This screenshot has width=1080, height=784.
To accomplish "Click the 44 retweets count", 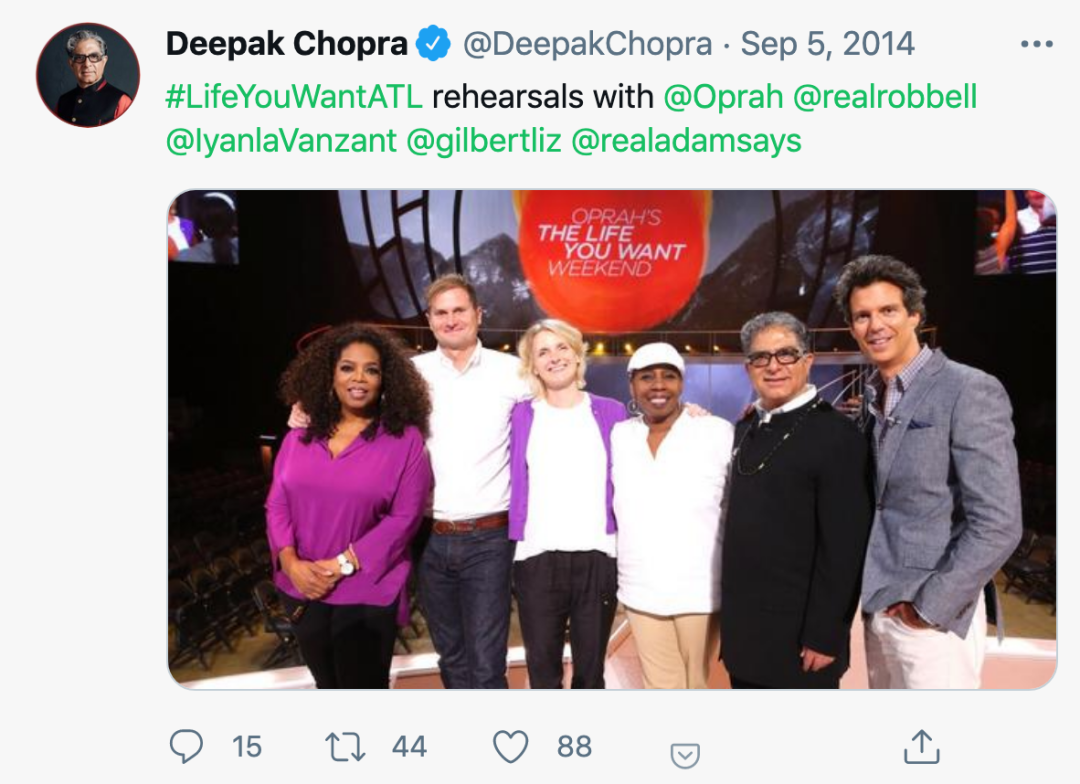I will click(409, 746).
